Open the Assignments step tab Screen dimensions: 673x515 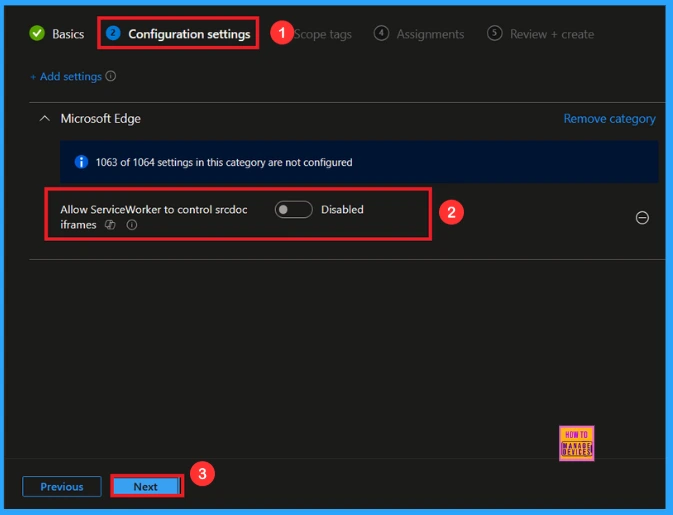tap(419, 34)
